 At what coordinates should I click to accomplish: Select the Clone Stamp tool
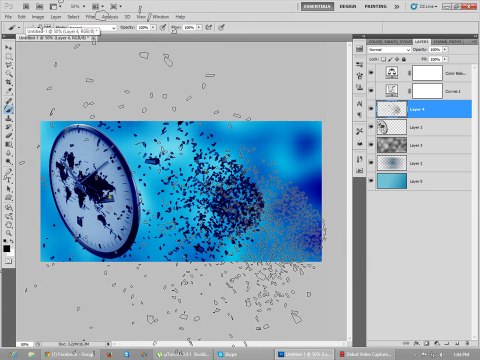click(x=8, y=118)
